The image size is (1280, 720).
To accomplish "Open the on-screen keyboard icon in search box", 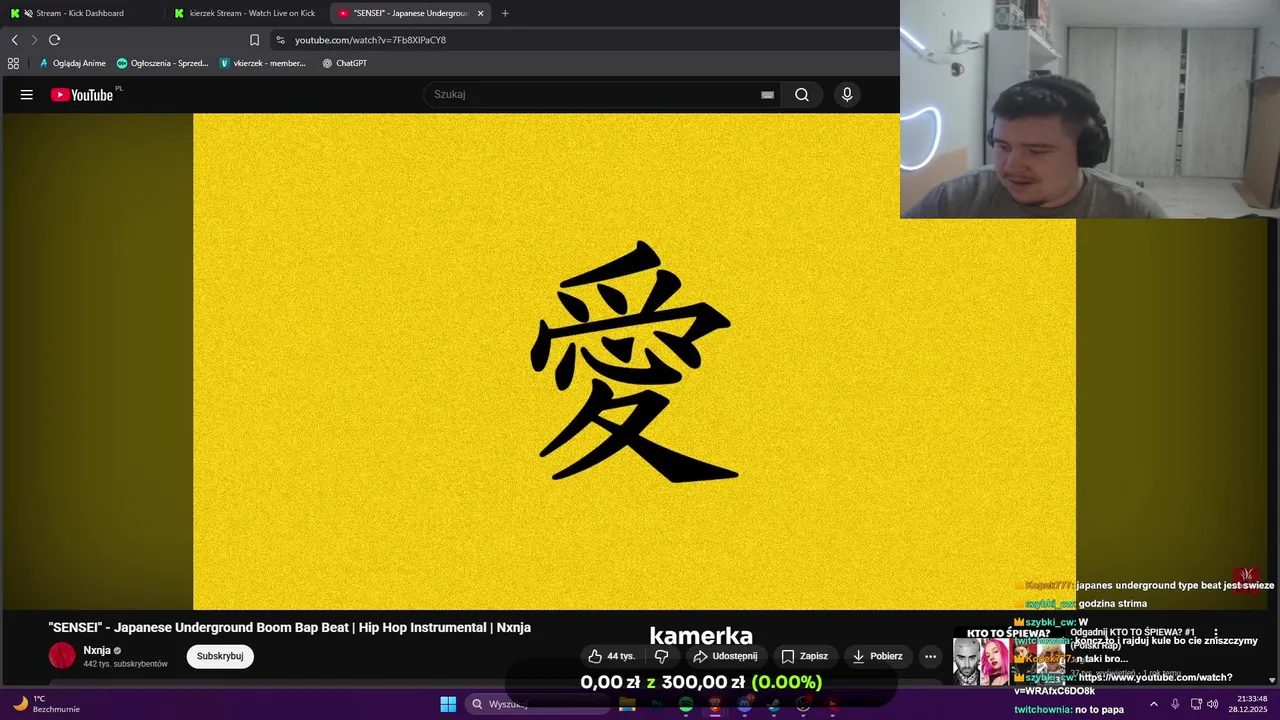I will pos(767,95).
